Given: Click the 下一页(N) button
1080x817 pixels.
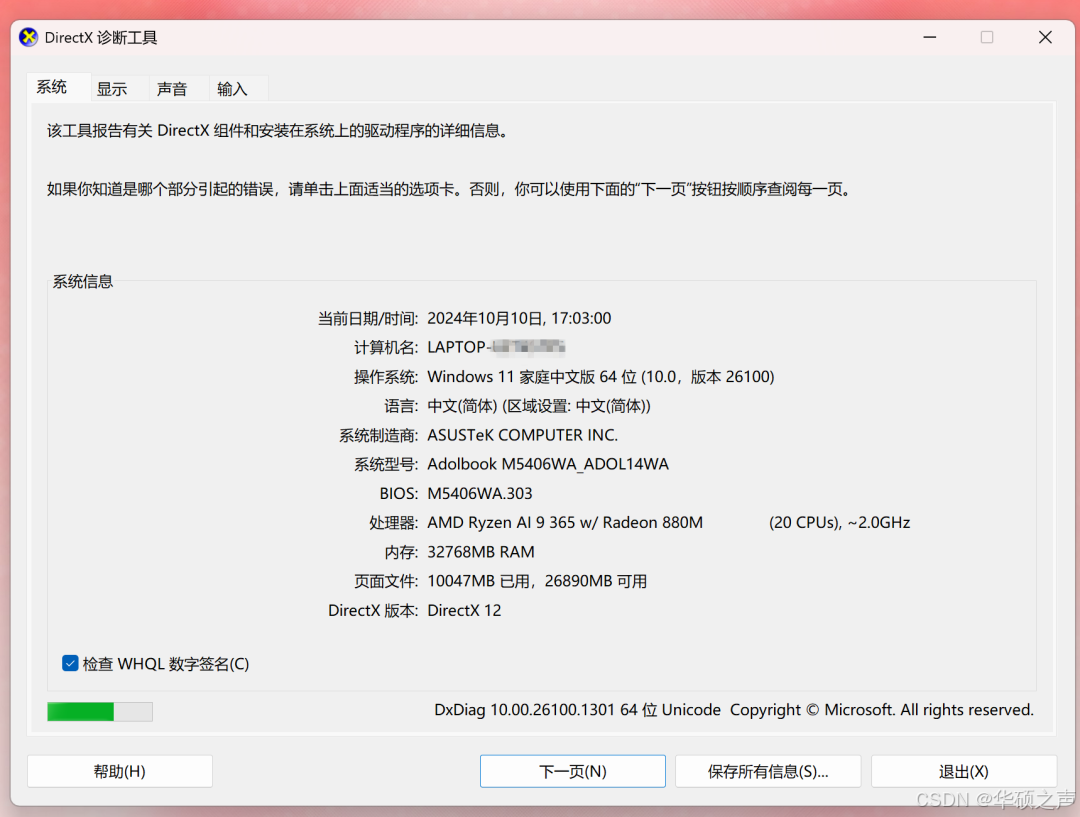Looking at the screenshot, I should 572,771.
